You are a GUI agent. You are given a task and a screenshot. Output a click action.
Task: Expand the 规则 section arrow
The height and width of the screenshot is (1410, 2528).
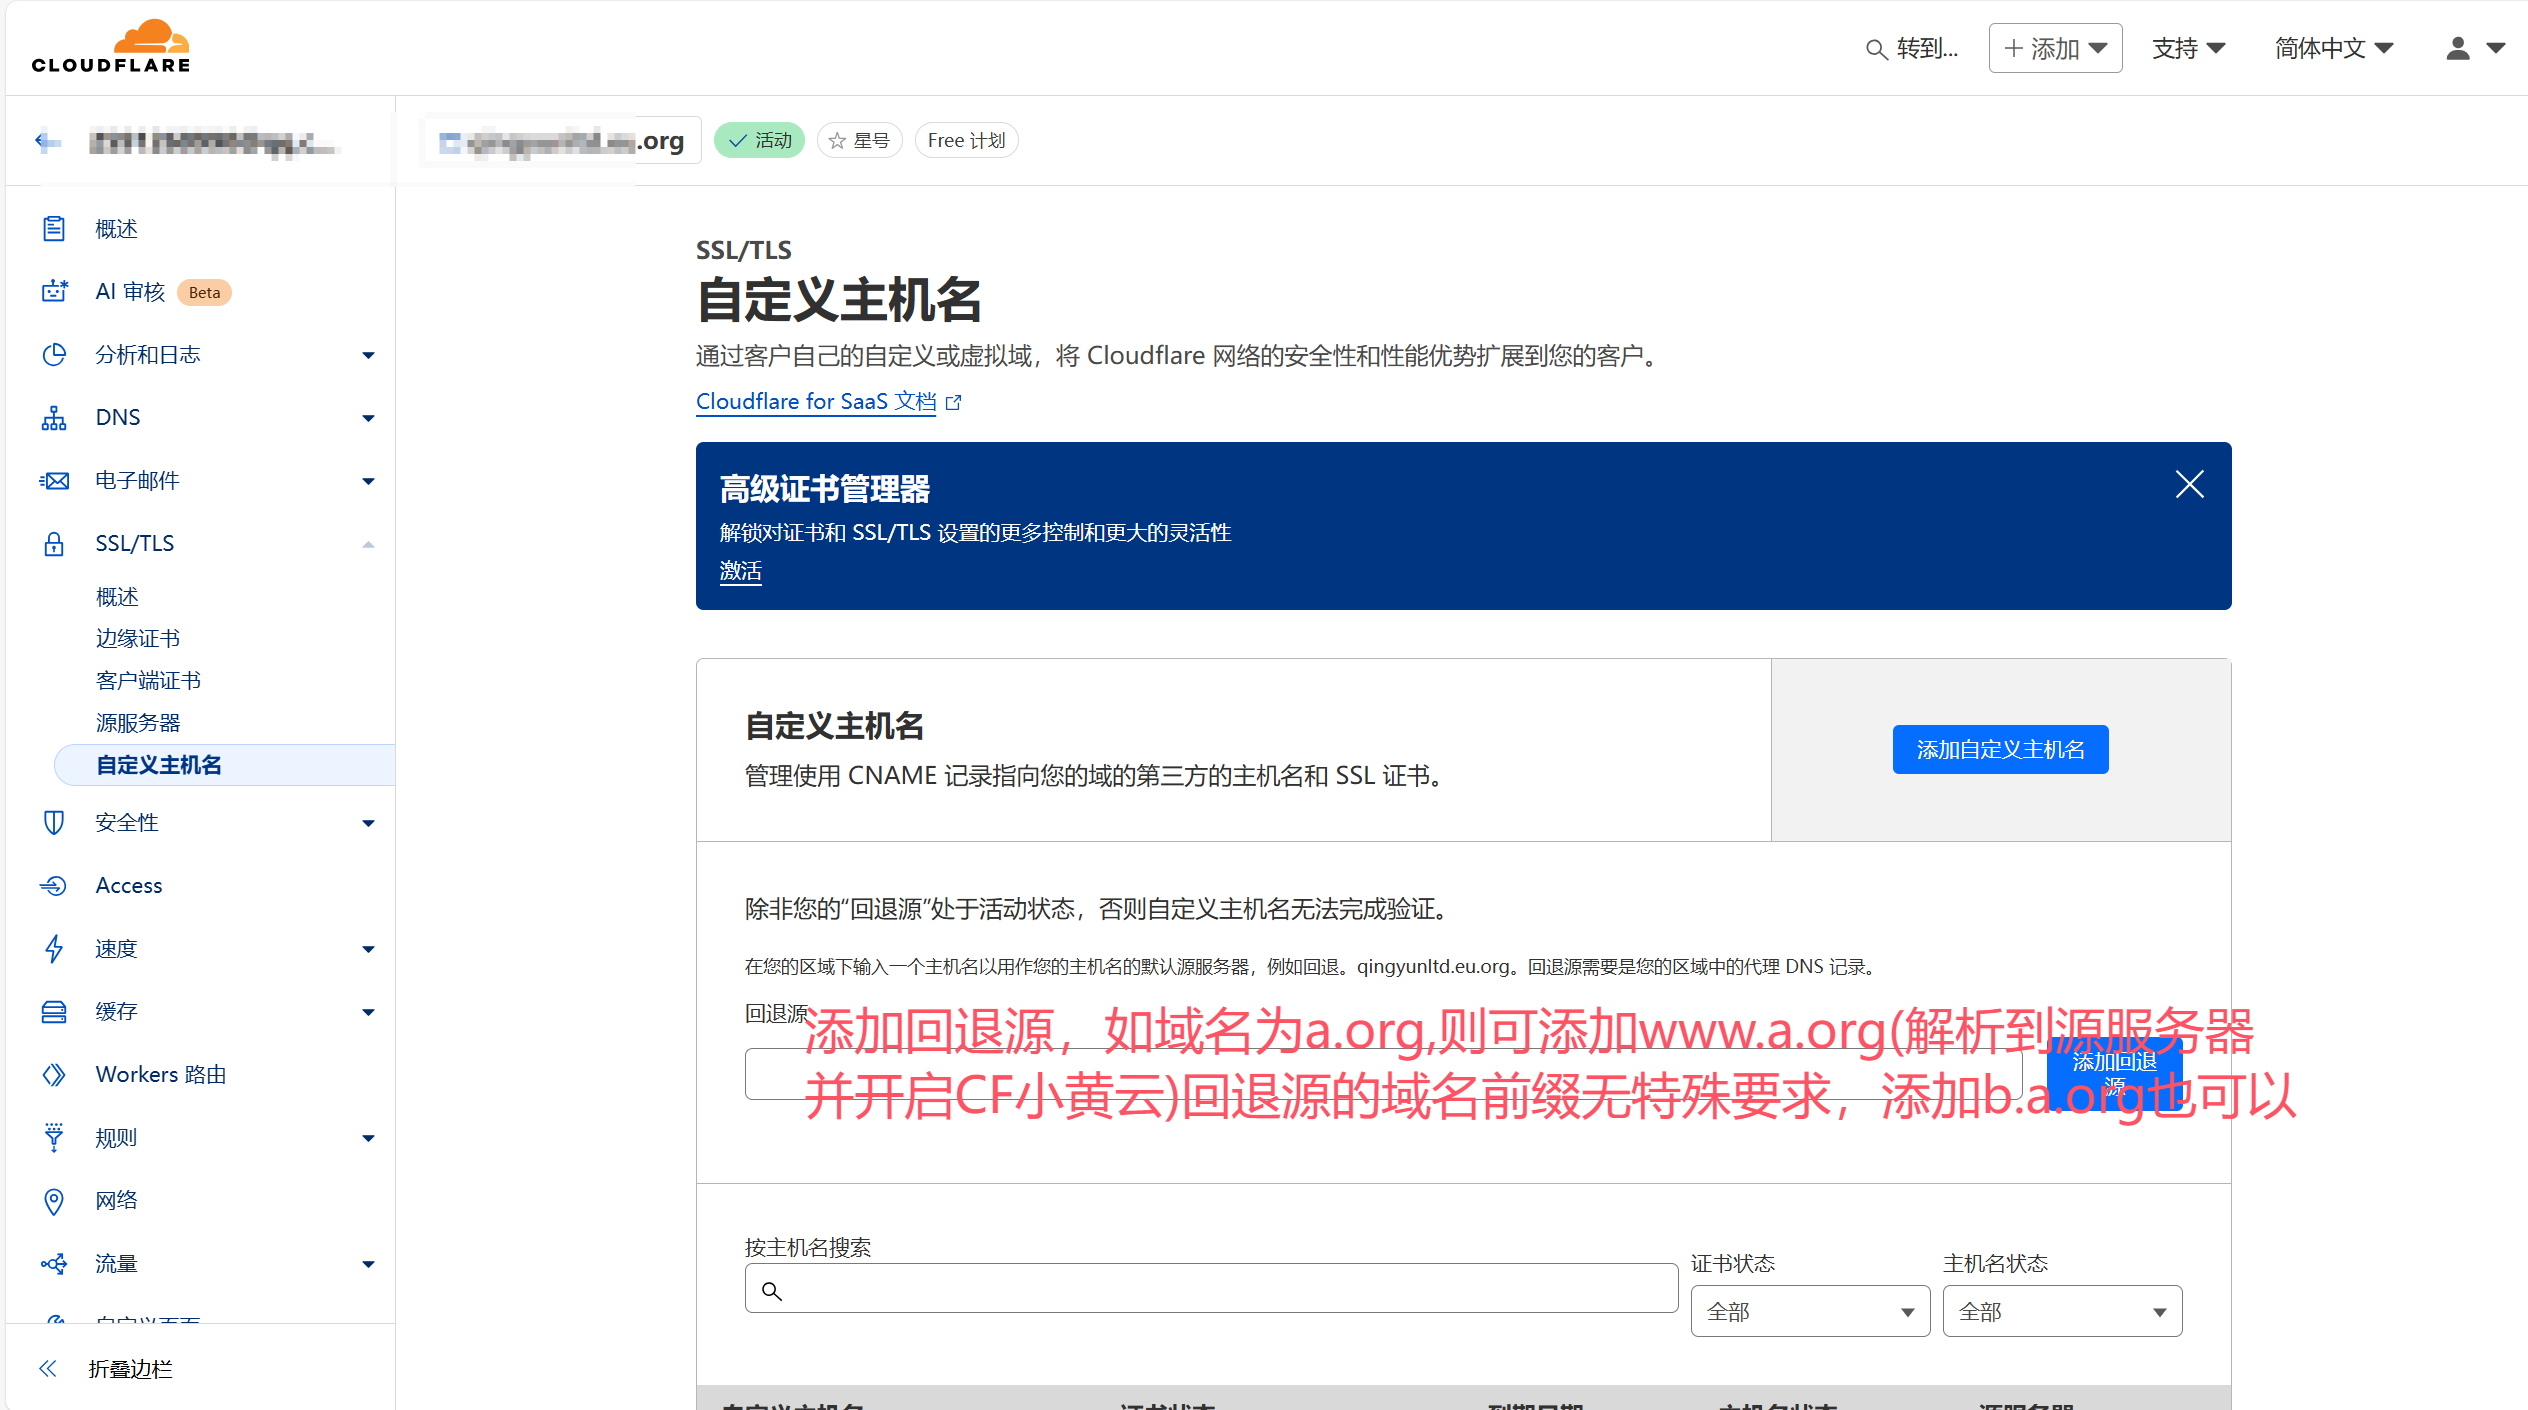[368, 1138]
